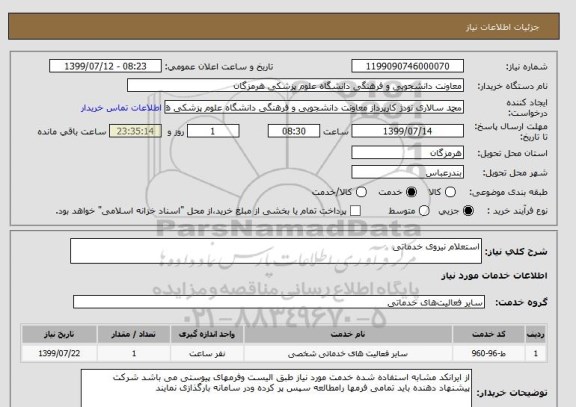Click need date cell 1399/07/22
The image size is (576, 407).
click(x=59, y=354)
